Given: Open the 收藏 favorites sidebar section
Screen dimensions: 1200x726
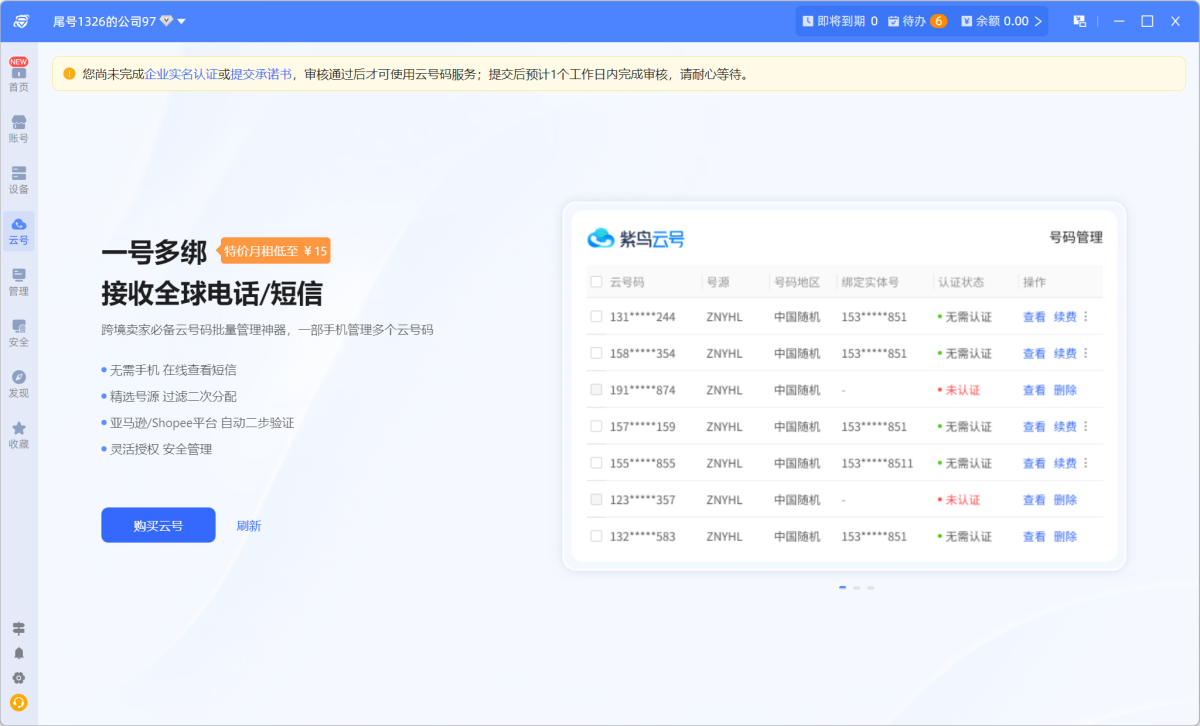Looking at the screenshot, I should pos(19,435).
